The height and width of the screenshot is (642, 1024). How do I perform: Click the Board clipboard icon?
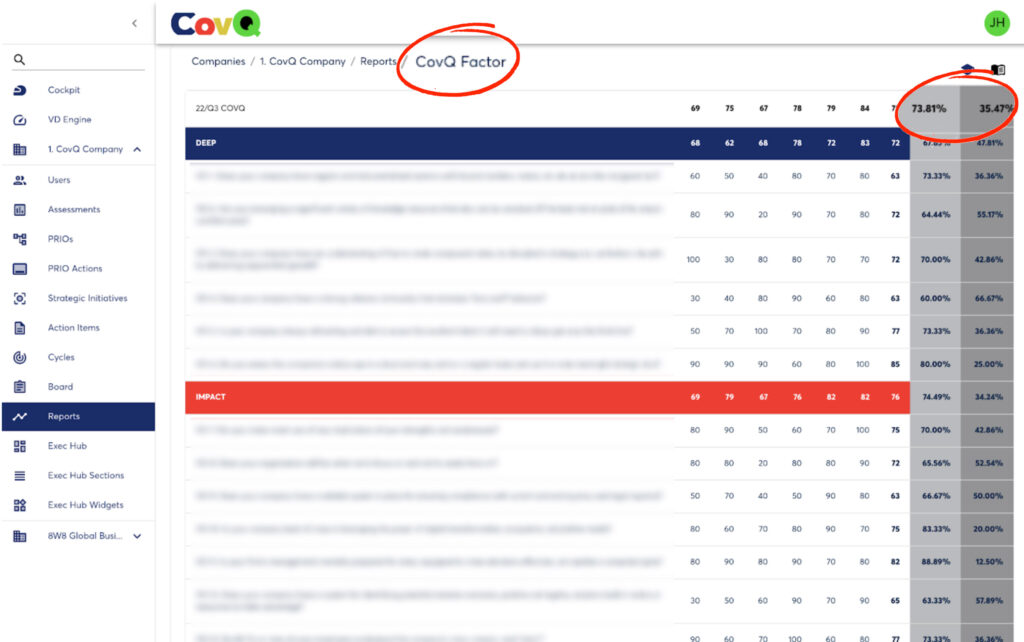(20, 387)
